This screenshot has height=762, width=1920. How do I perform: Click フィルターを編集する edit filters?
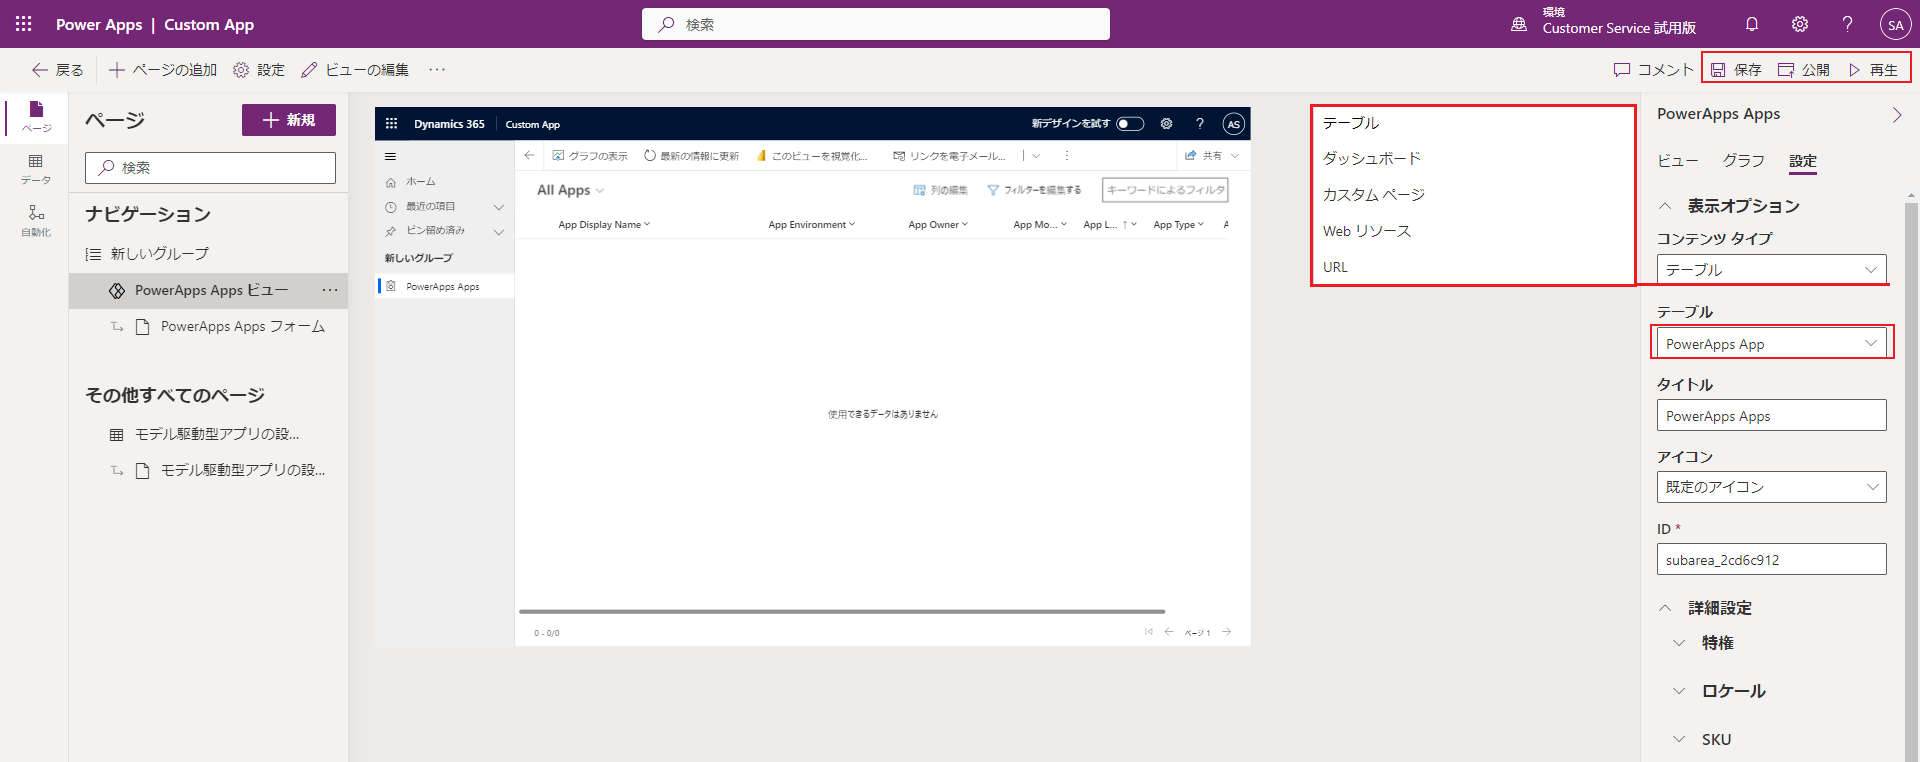(x=1034, y=190)
